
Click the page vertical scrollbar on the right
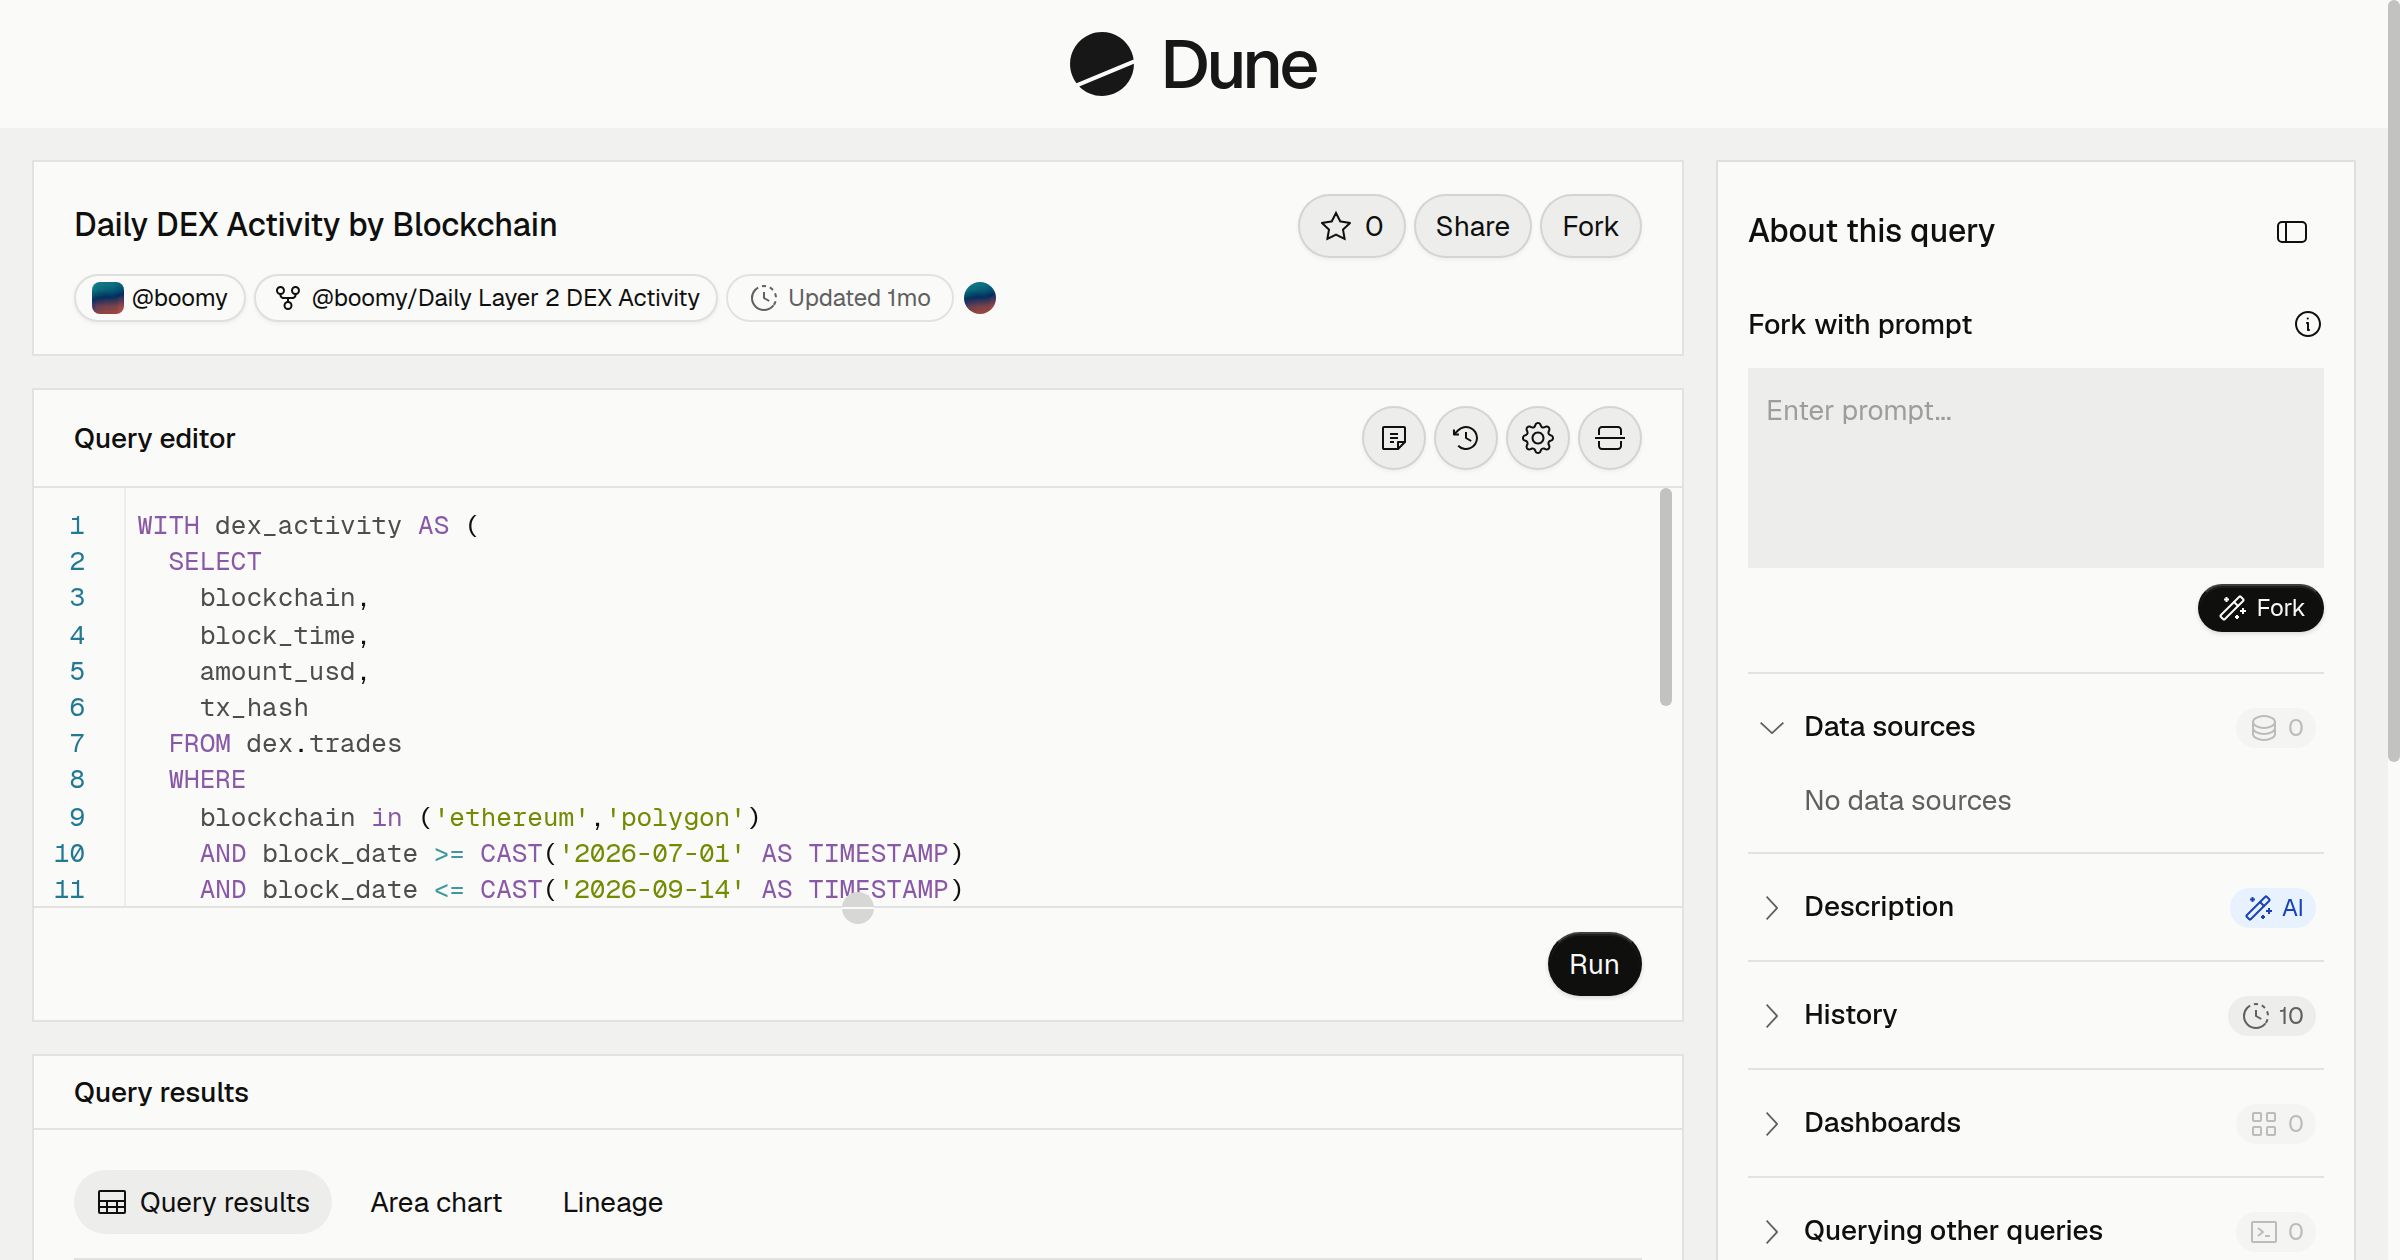coord(2393,380)
